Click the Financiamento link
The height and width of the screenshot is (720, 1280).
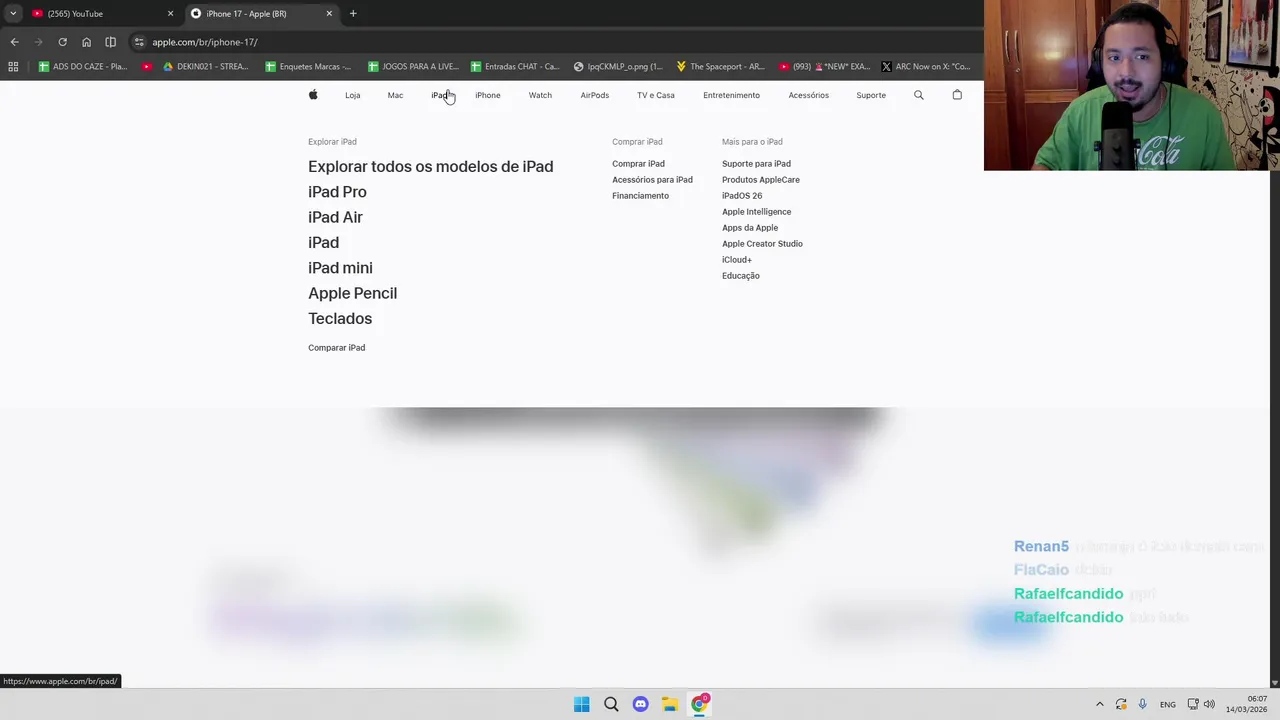click(x=640, y=196)
